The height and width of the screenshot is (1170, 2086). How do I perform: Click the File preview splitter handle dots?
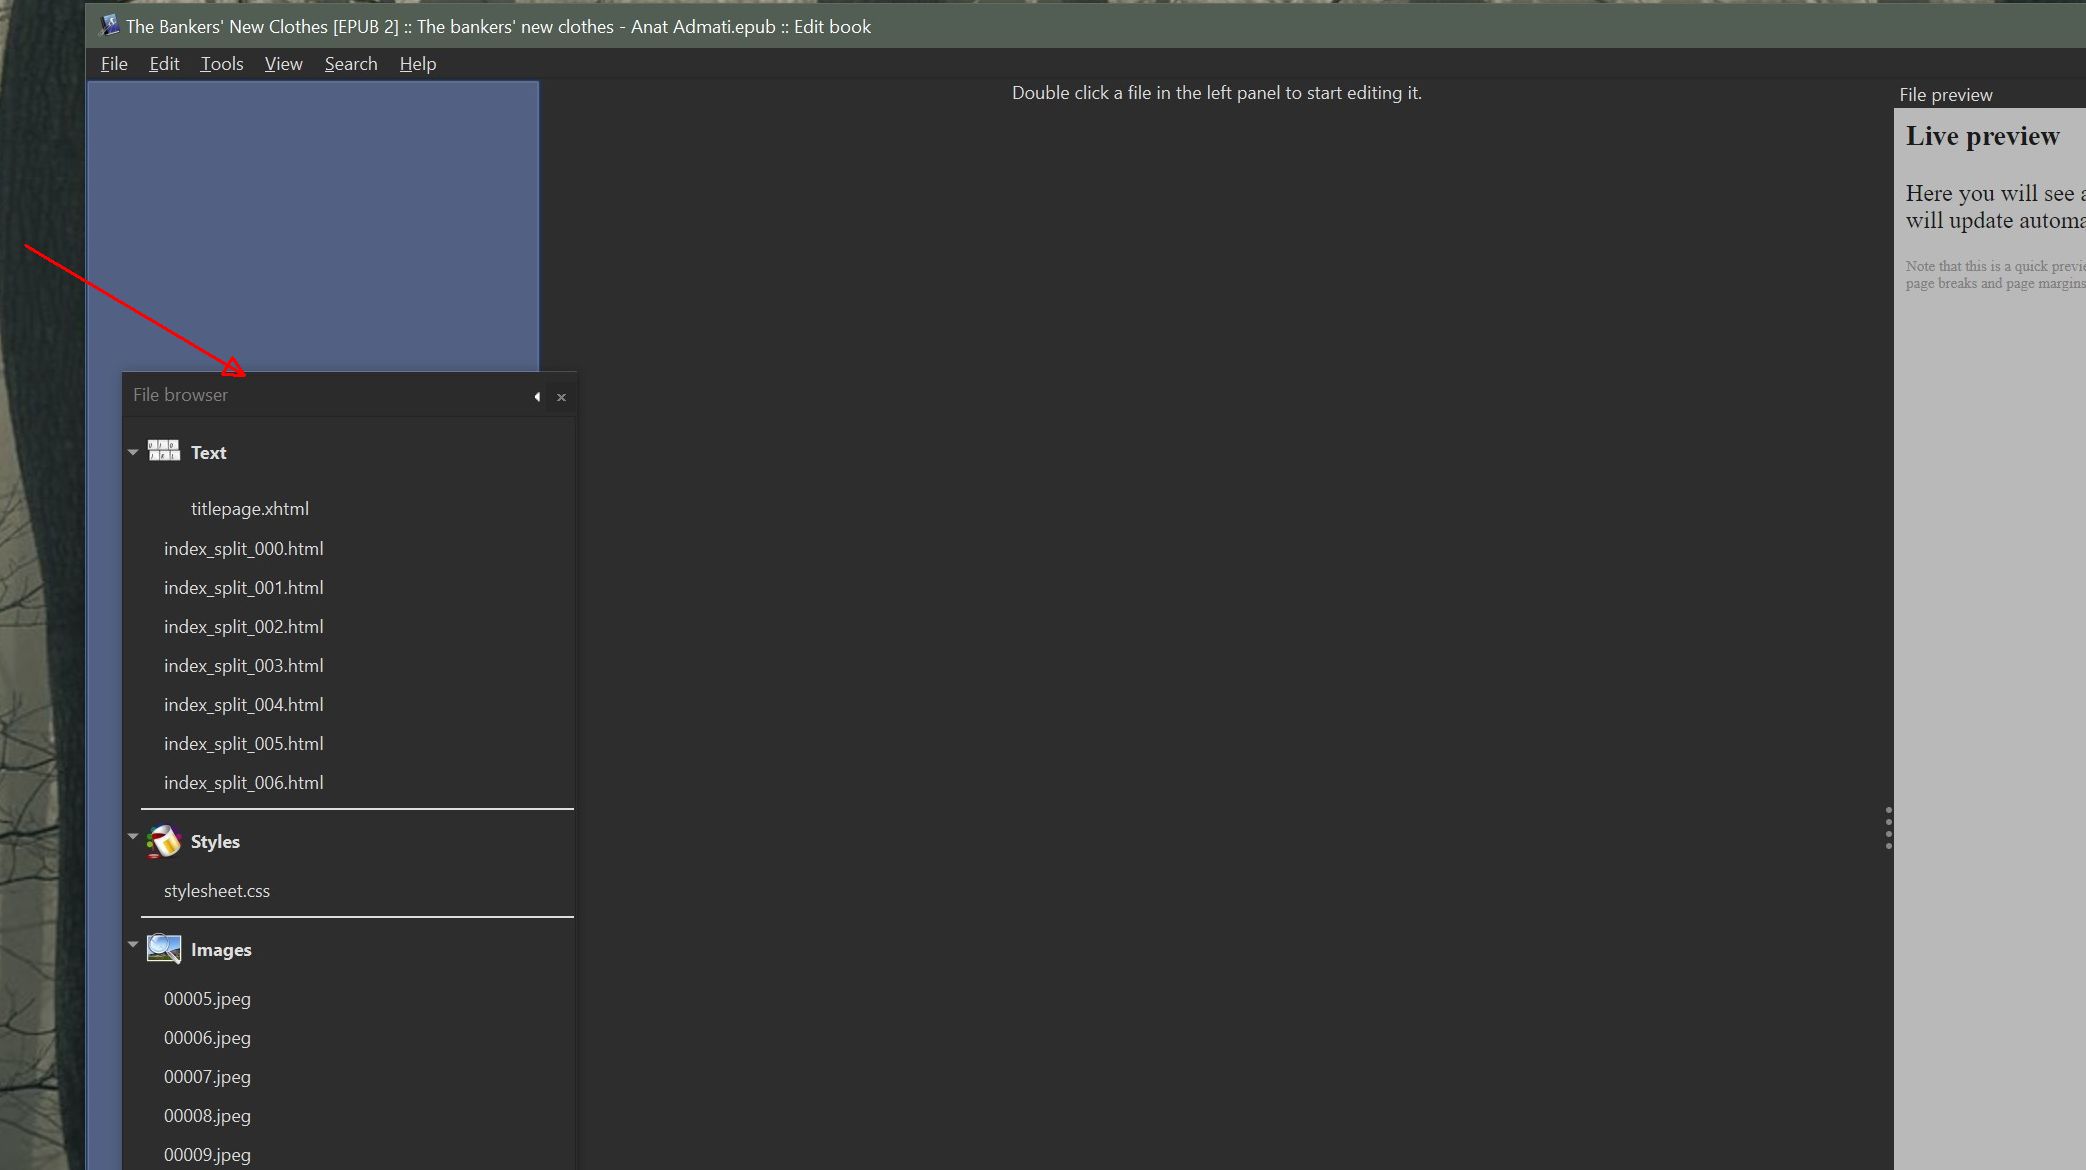1888,828
